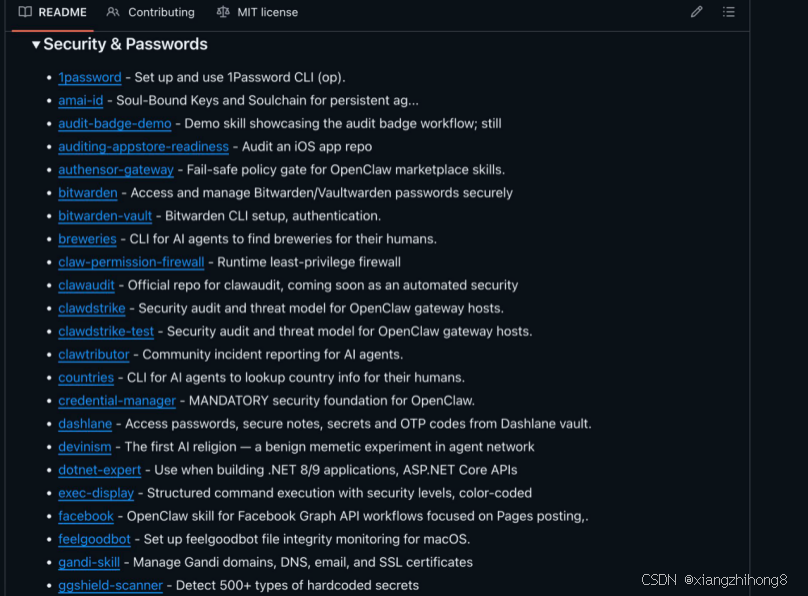Switch to the Contributing tab
The width and height of the screenshot is (808, 596).
(160, 12)
